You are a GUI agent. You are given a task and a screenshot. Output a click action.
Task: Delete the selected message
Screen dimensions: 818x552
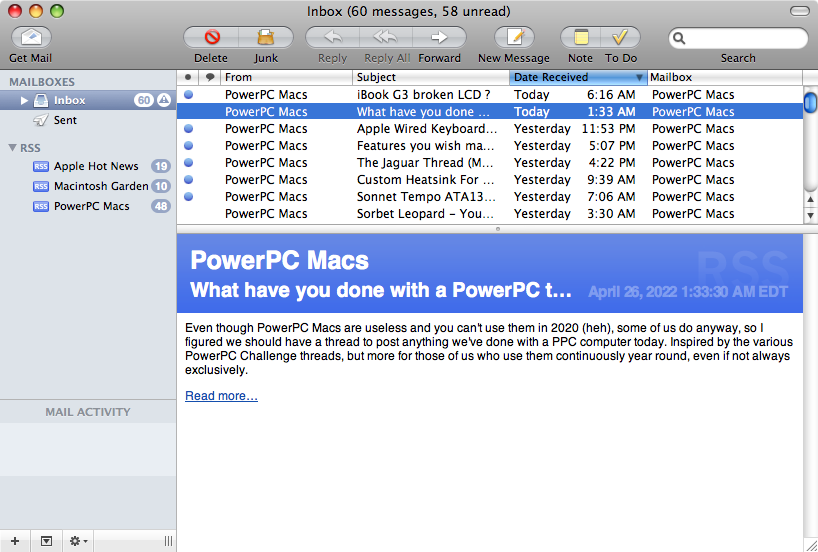[211, 38]
